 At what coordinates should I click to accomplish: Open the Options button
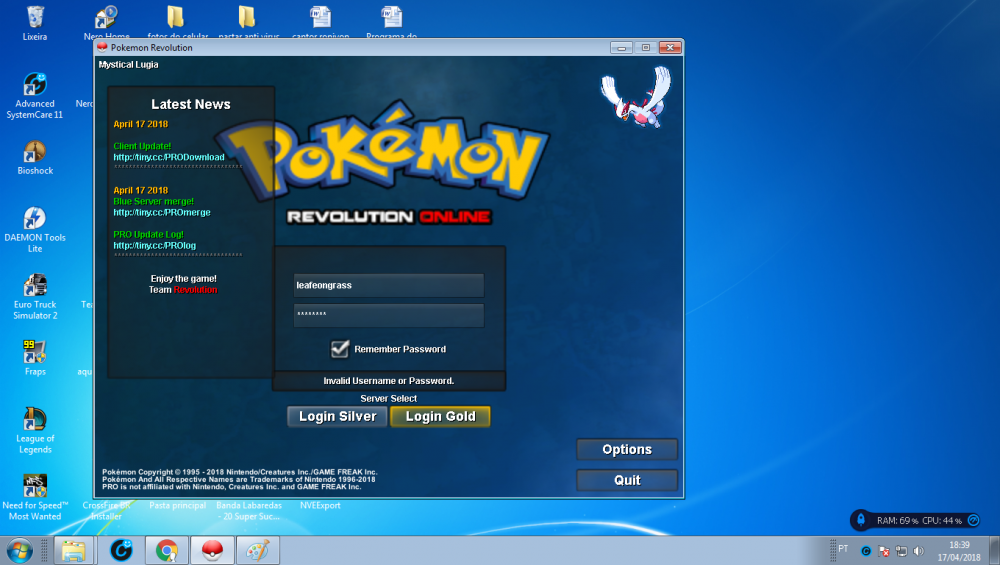coord(627,450)
